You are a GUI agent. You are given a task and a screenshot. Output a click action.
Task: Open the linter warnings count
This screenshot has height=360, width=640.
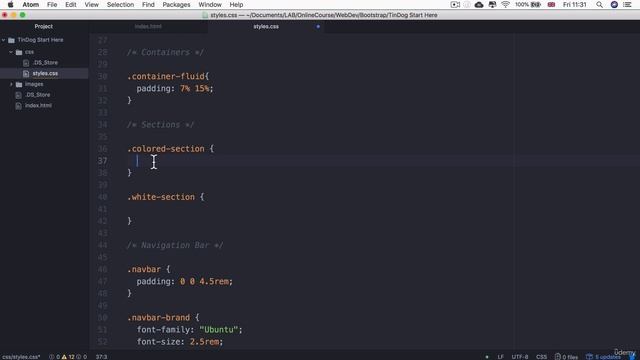click(x=68, y=357)
